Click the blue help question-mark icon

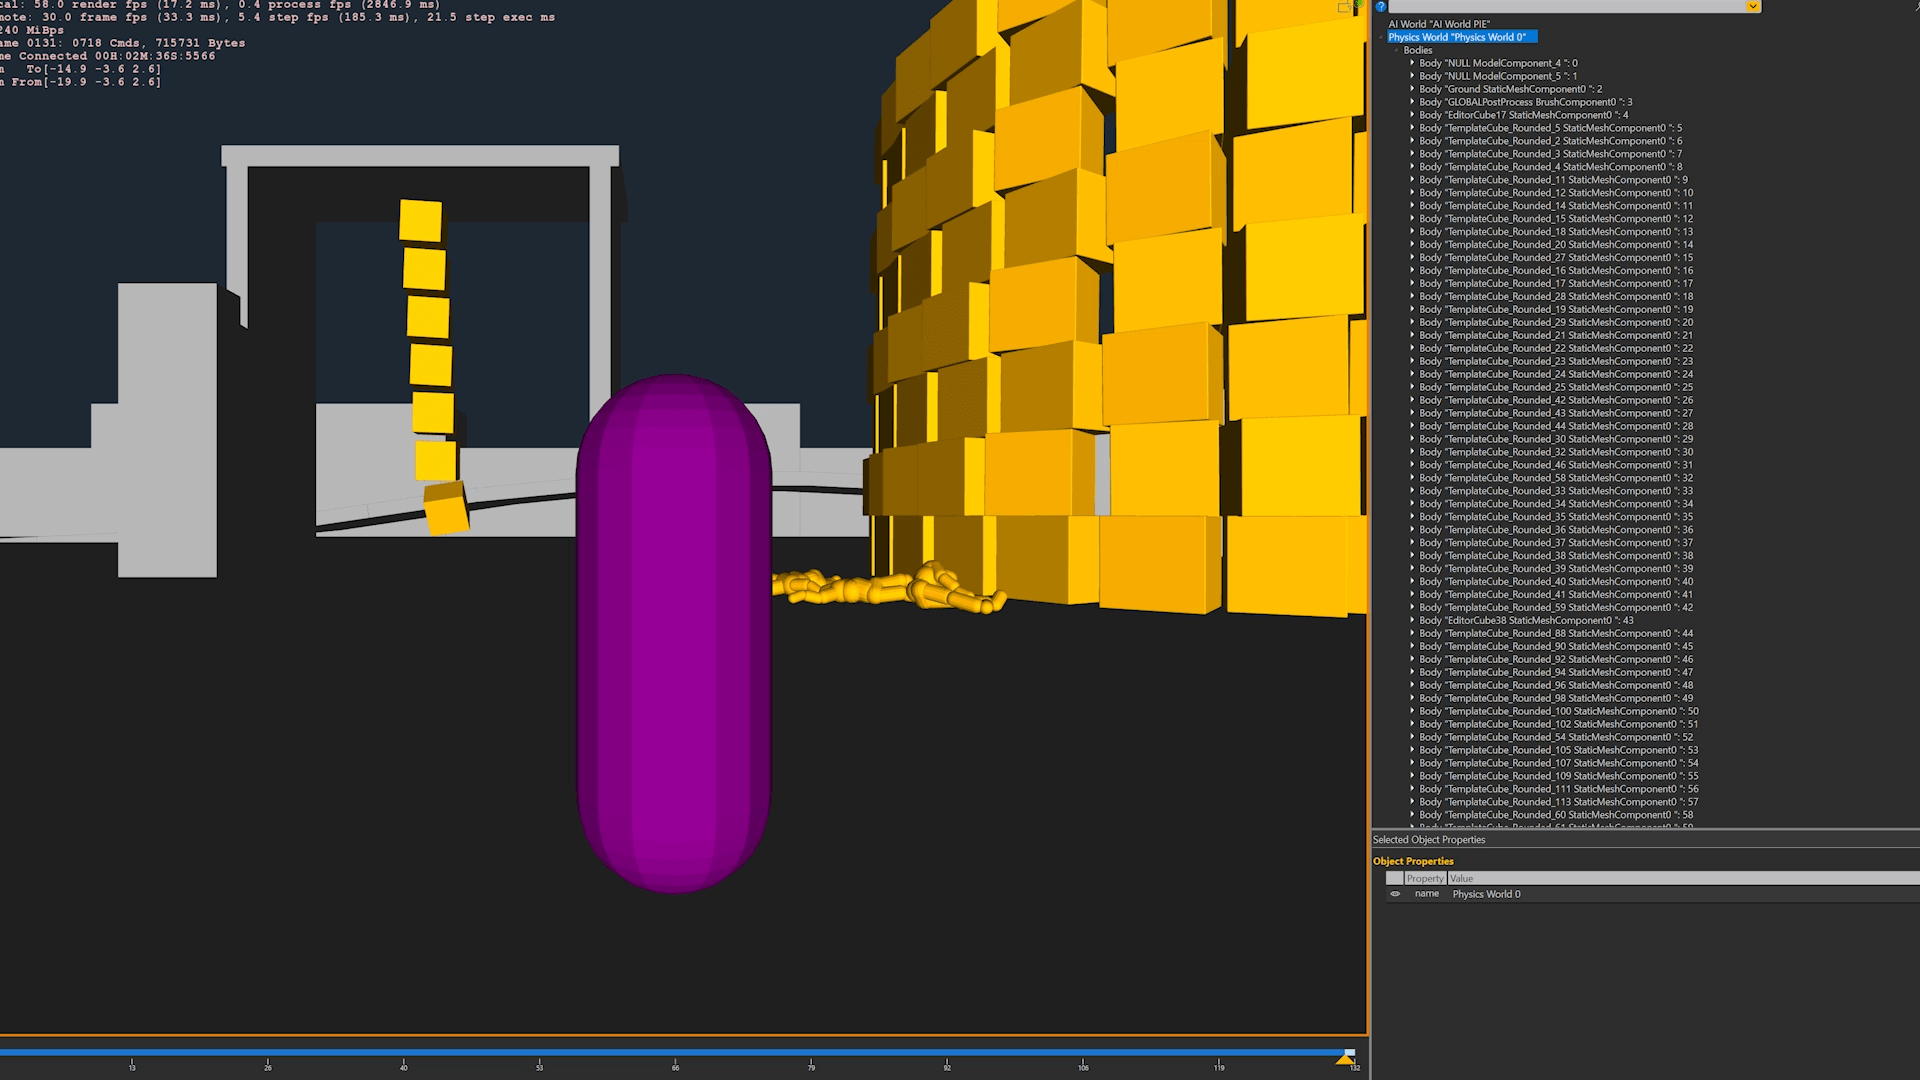tap(1380, 7)
